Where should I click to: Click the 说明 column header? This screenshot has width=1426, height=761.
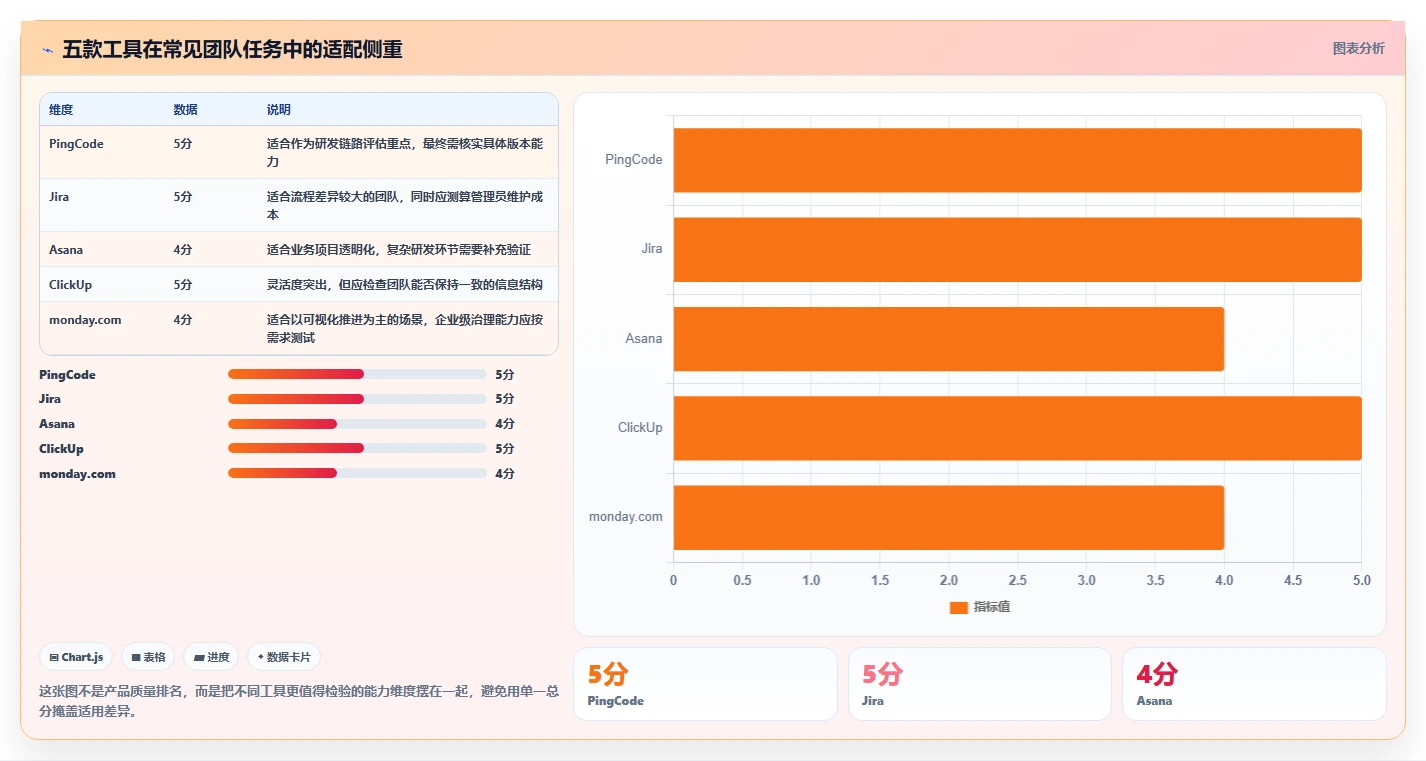tap(279, 110)
